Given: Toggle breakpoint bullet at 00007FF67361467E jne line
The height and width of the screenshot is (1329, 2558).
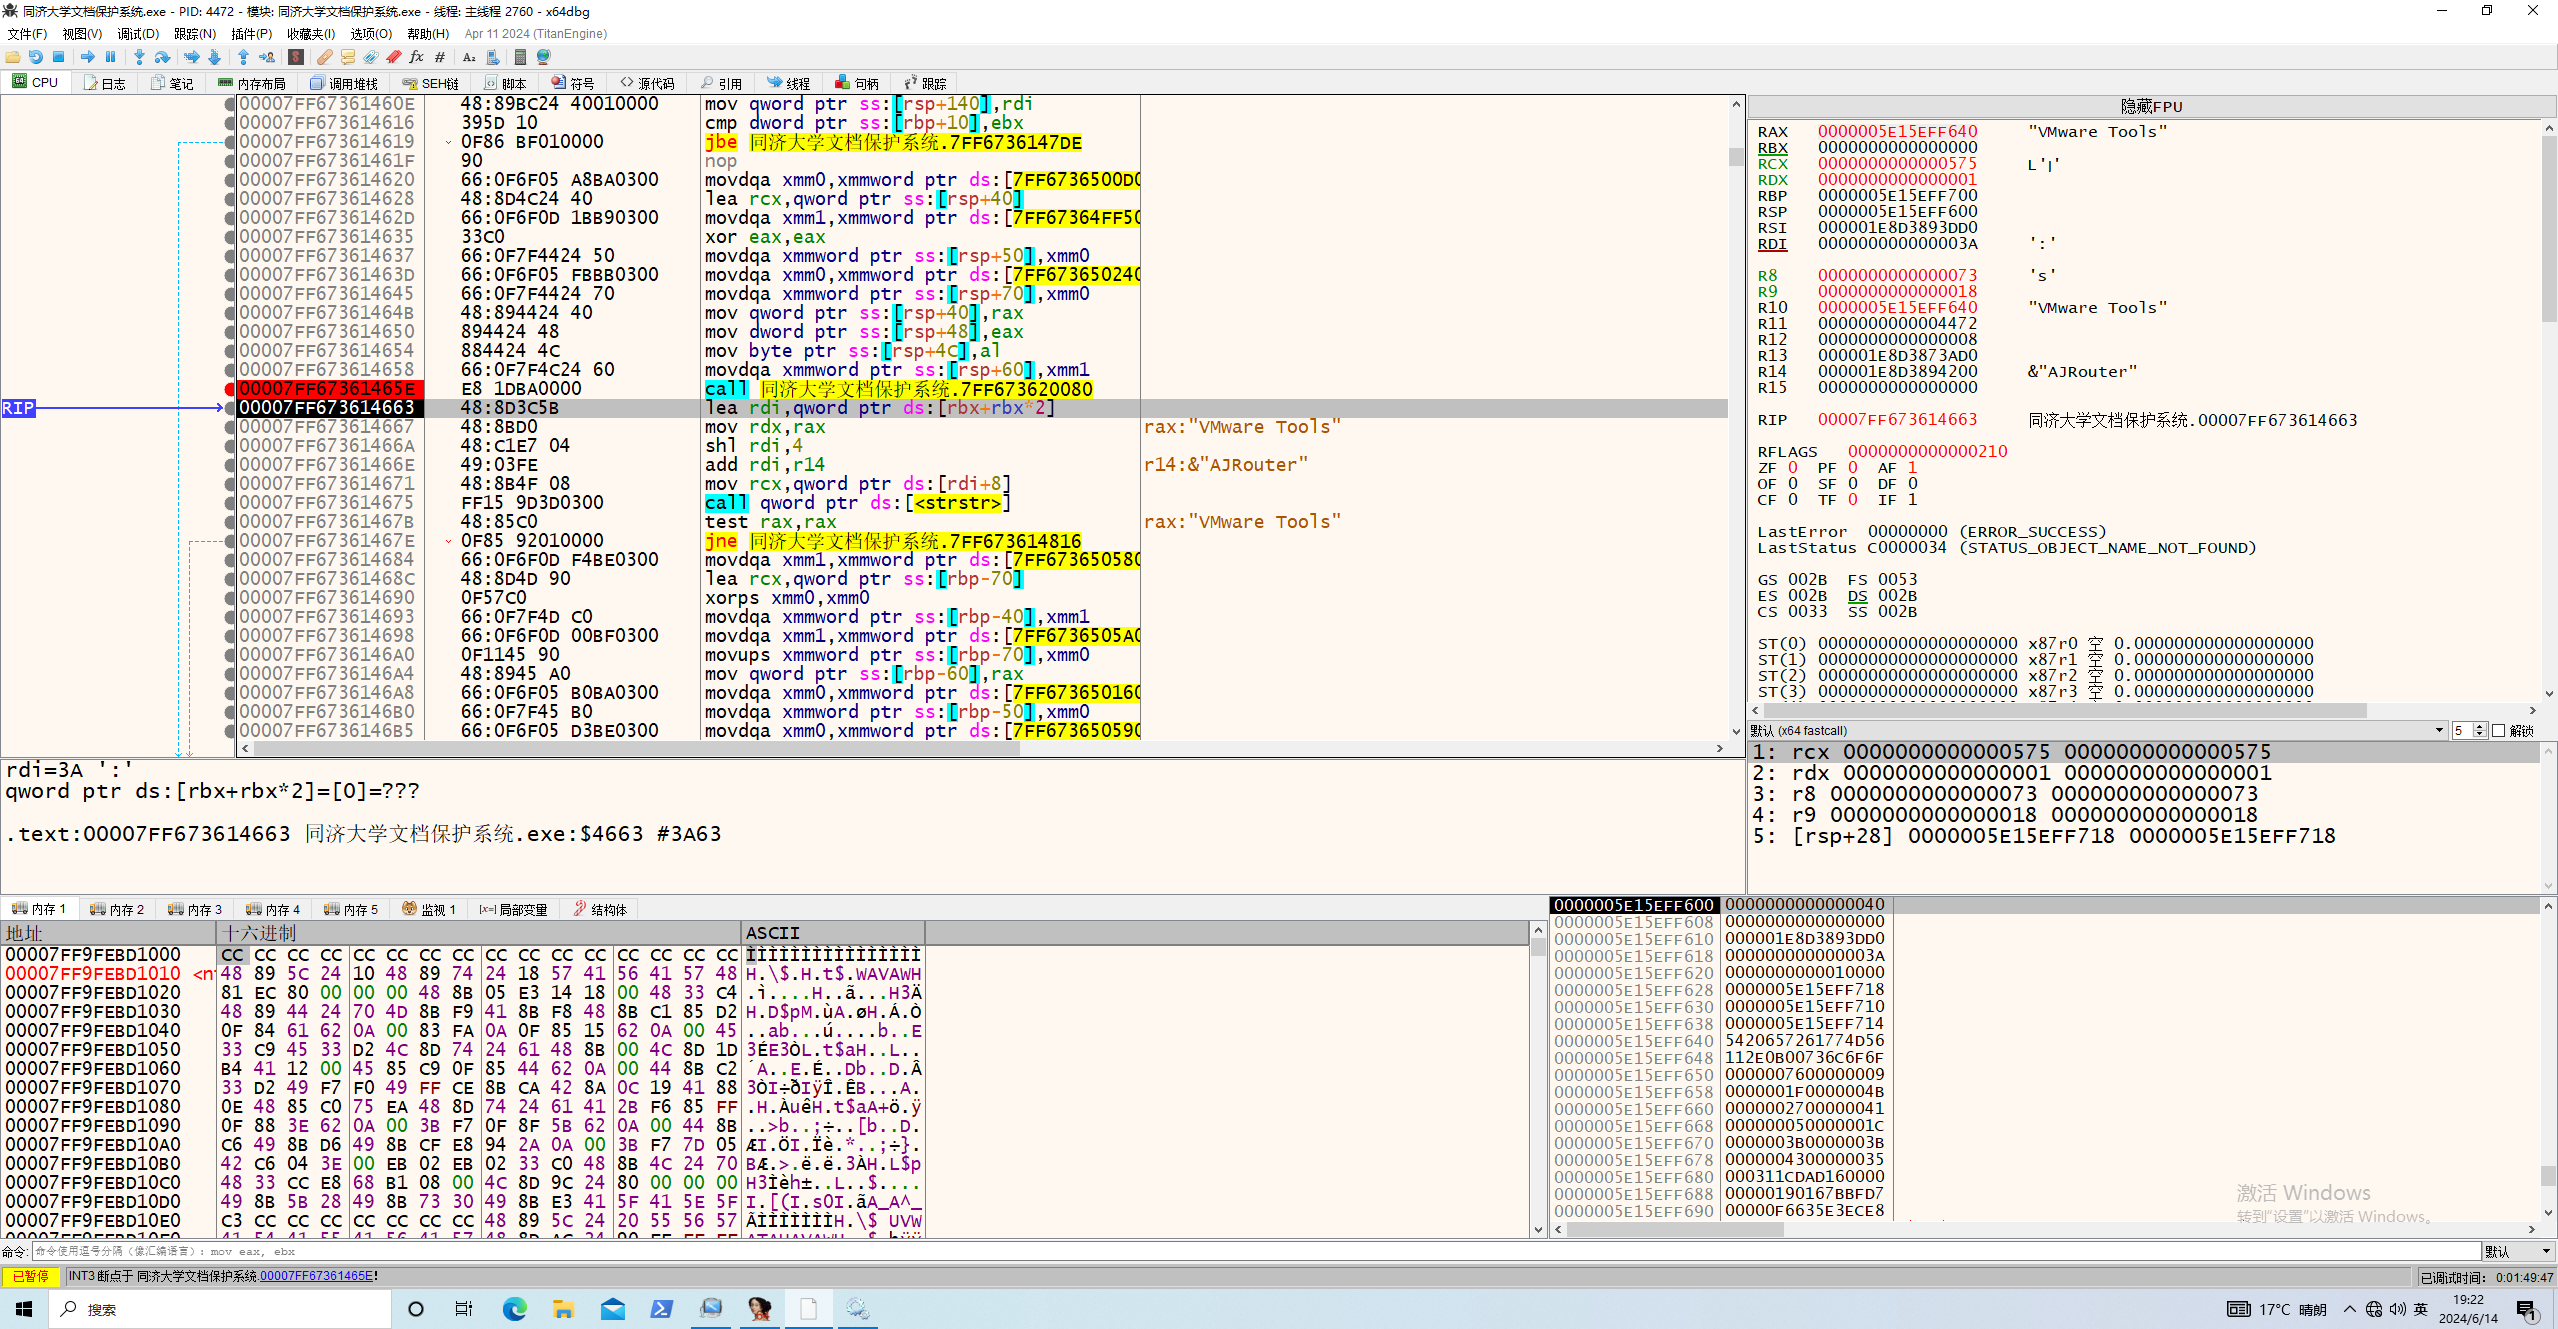Looking at the screenshot, I should coord(230,541).
